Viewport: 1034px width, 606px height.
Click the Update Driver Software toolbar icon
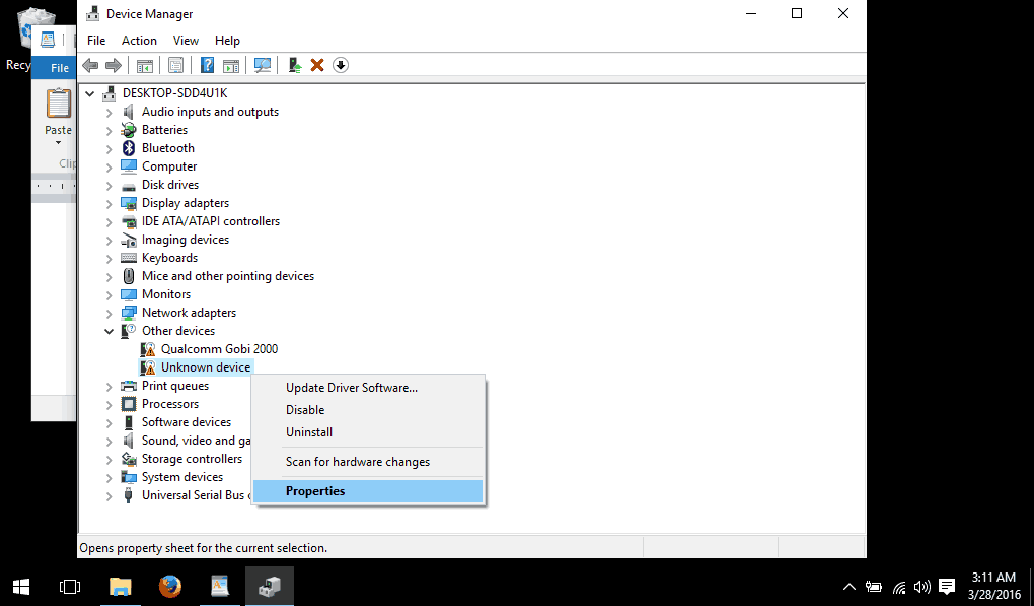tap(294, 65)
